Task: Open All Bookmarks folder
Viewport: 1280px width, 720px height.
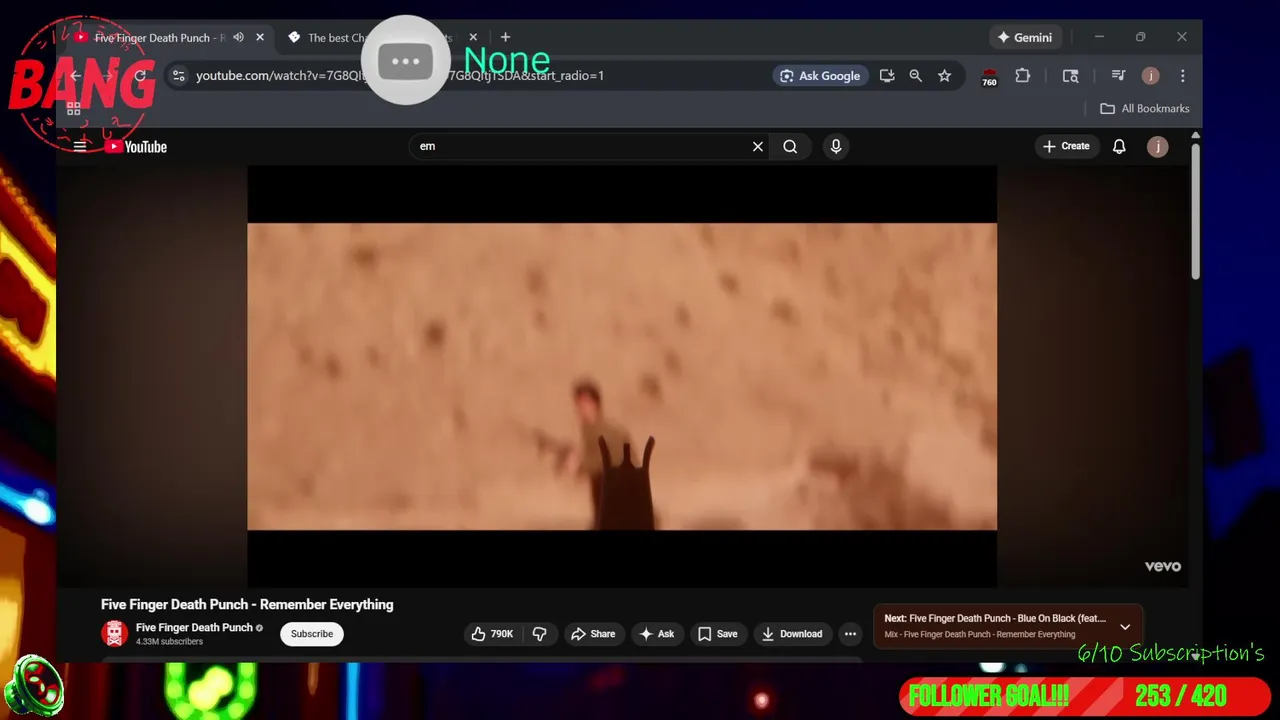Action: click(1145, 109)
